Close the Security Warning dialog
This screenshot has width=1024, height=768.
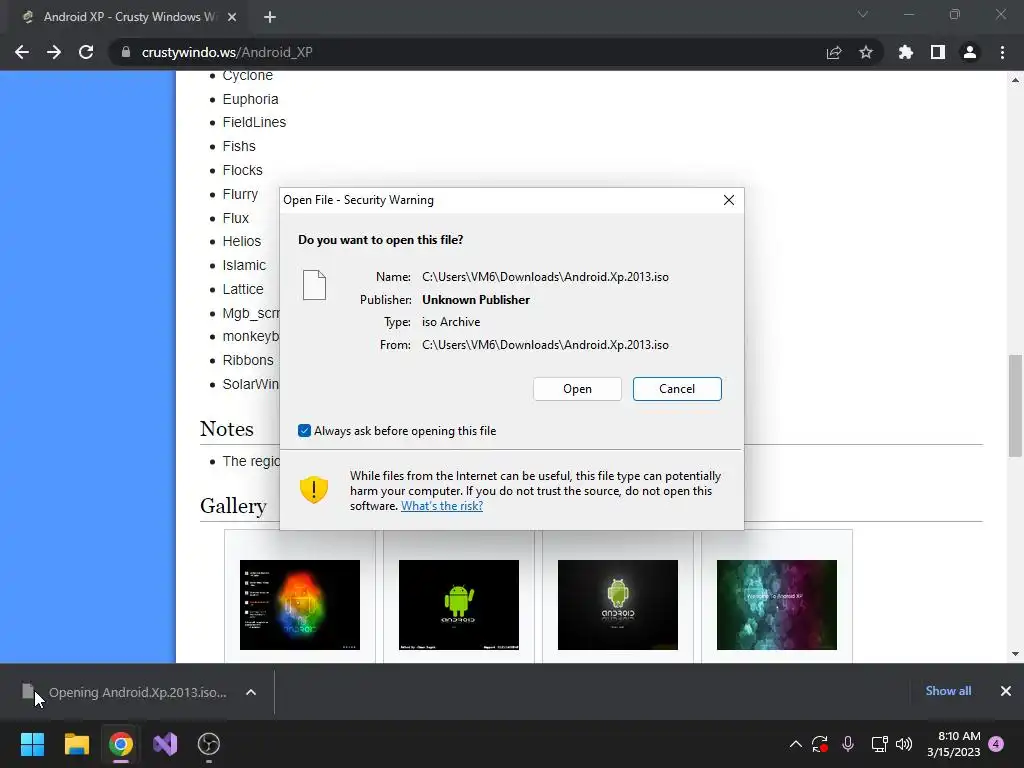[x=729, y=200]
